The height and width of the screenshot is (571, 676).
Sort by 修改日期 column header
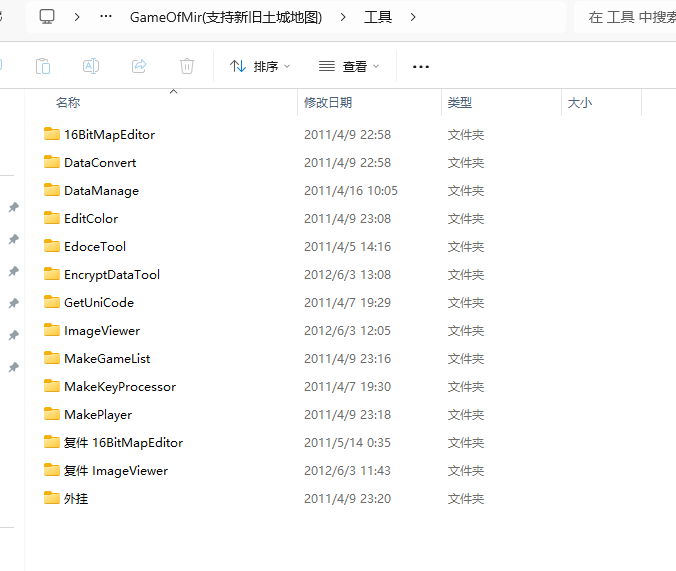(328, 103)
